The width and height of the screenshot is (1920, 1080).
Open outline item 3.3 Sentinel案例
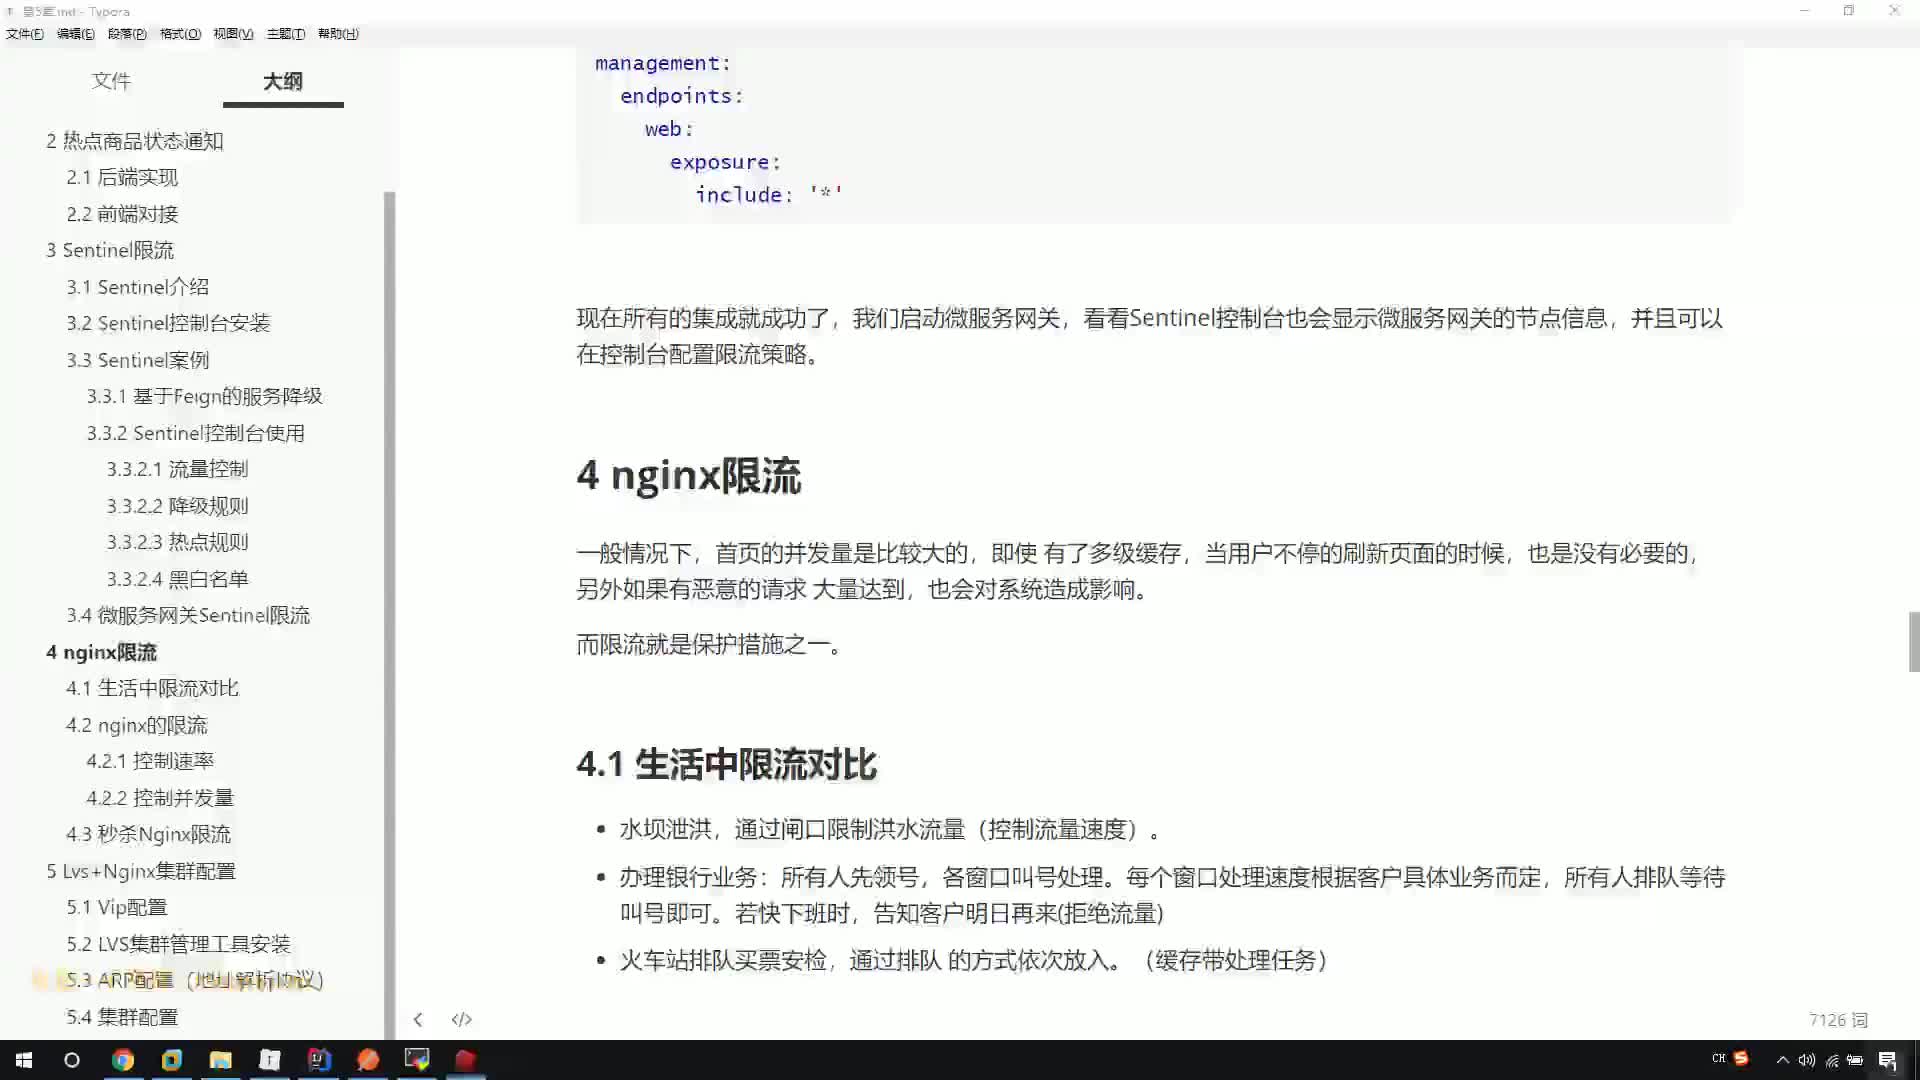(x=138, y=360)
